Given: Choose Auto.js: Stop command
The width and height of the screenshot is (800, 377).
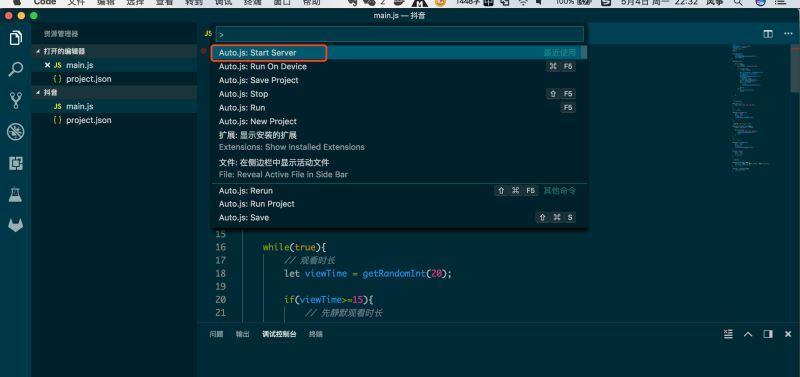Looking at the screenshot, I should [399, 94].
